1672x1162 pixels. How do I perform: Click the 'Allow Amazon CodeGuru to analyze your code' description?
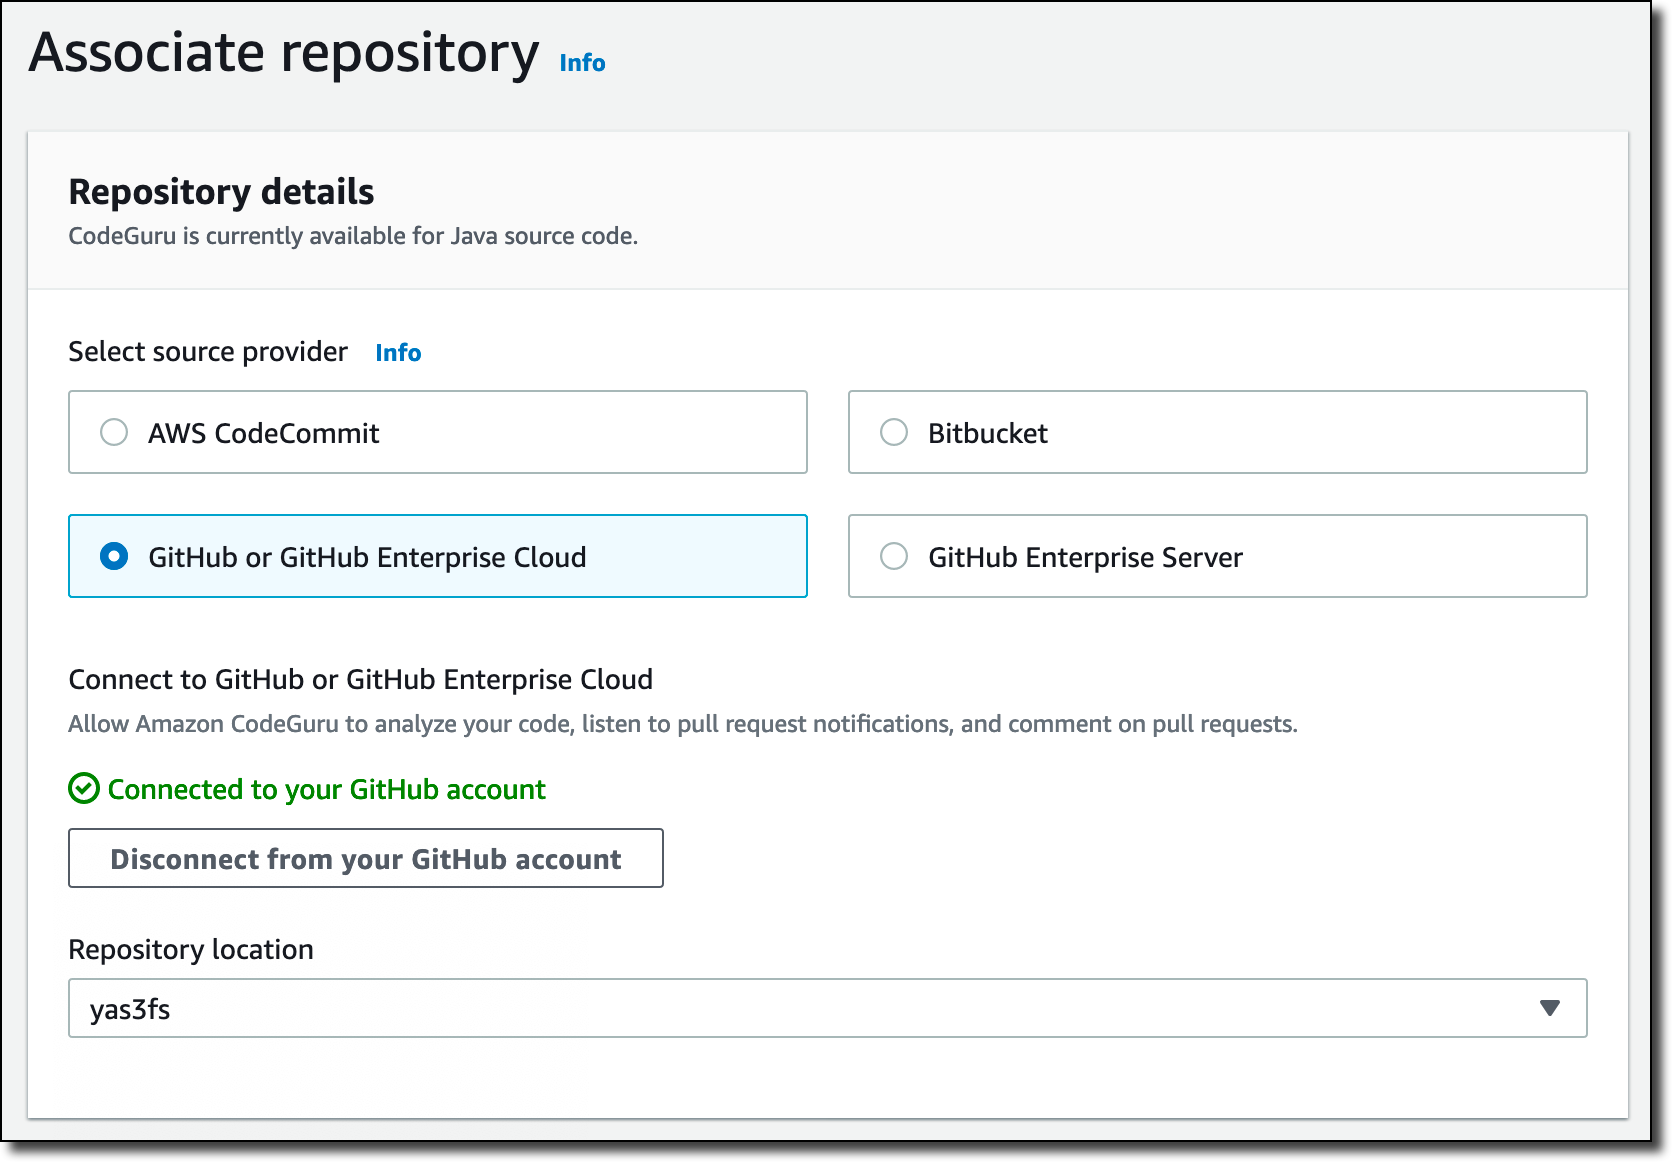click(x=683, y=724)
